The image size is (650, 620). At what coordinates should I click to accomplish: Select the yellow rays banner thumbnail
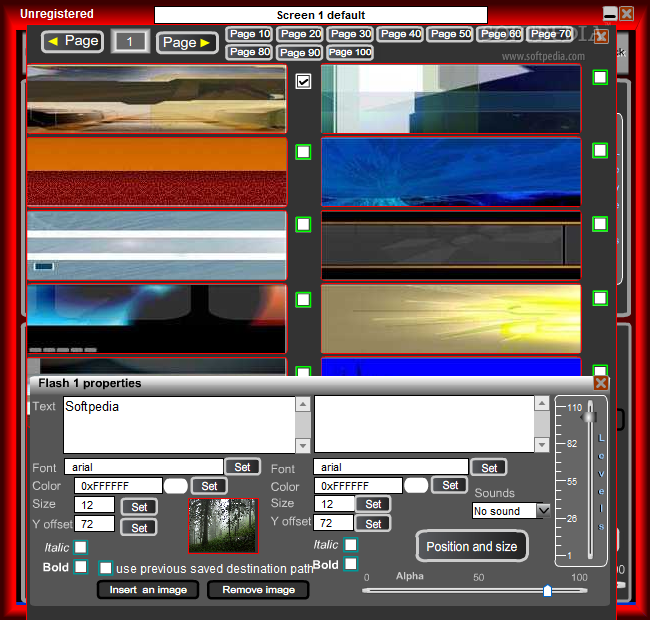[x=451, y=319]
